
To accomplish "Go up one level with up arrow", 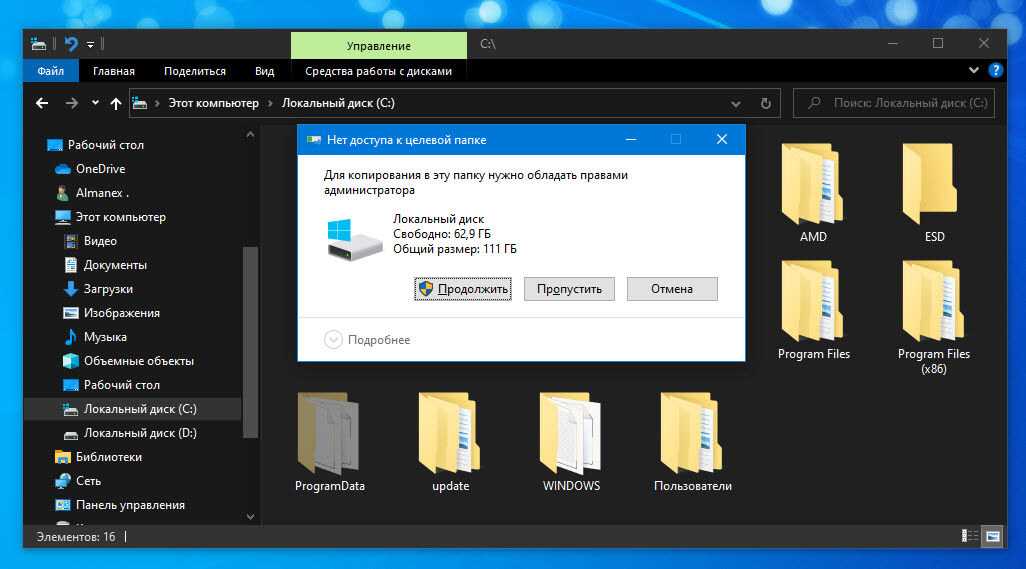I will pos(116,103).
